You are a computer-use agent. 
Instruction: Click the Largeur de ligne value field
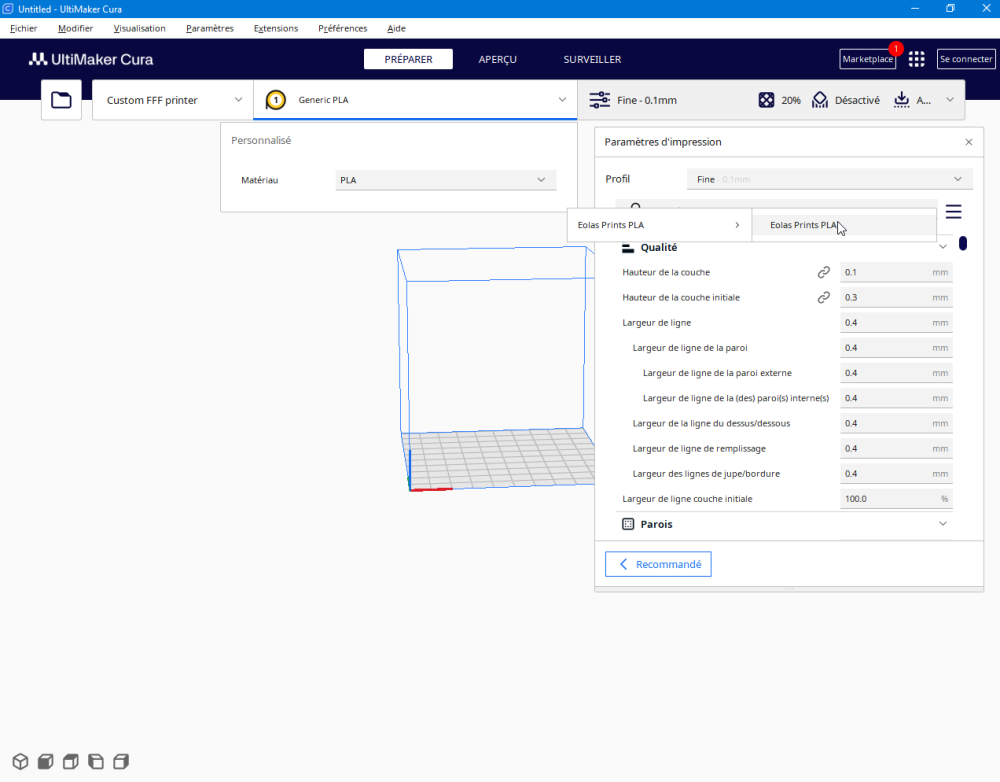click(896, 323)
